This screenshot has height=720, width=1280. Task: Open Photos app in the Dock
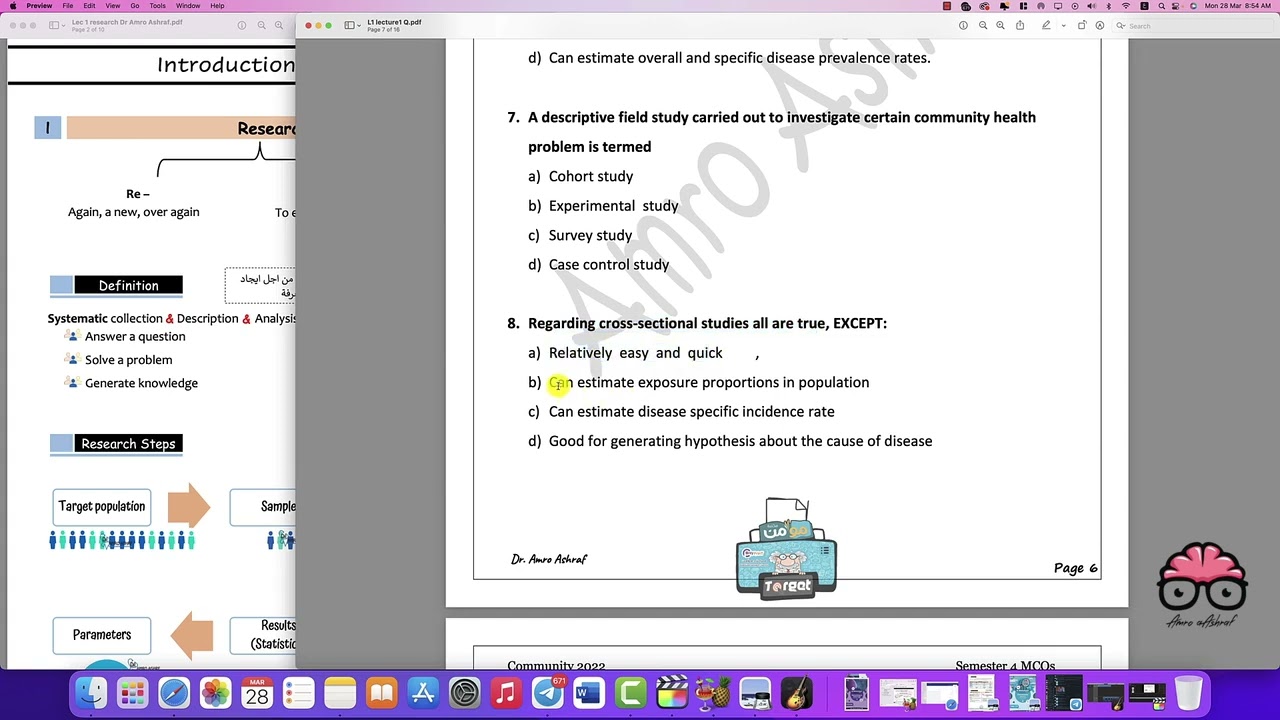(x=216, y=692)
